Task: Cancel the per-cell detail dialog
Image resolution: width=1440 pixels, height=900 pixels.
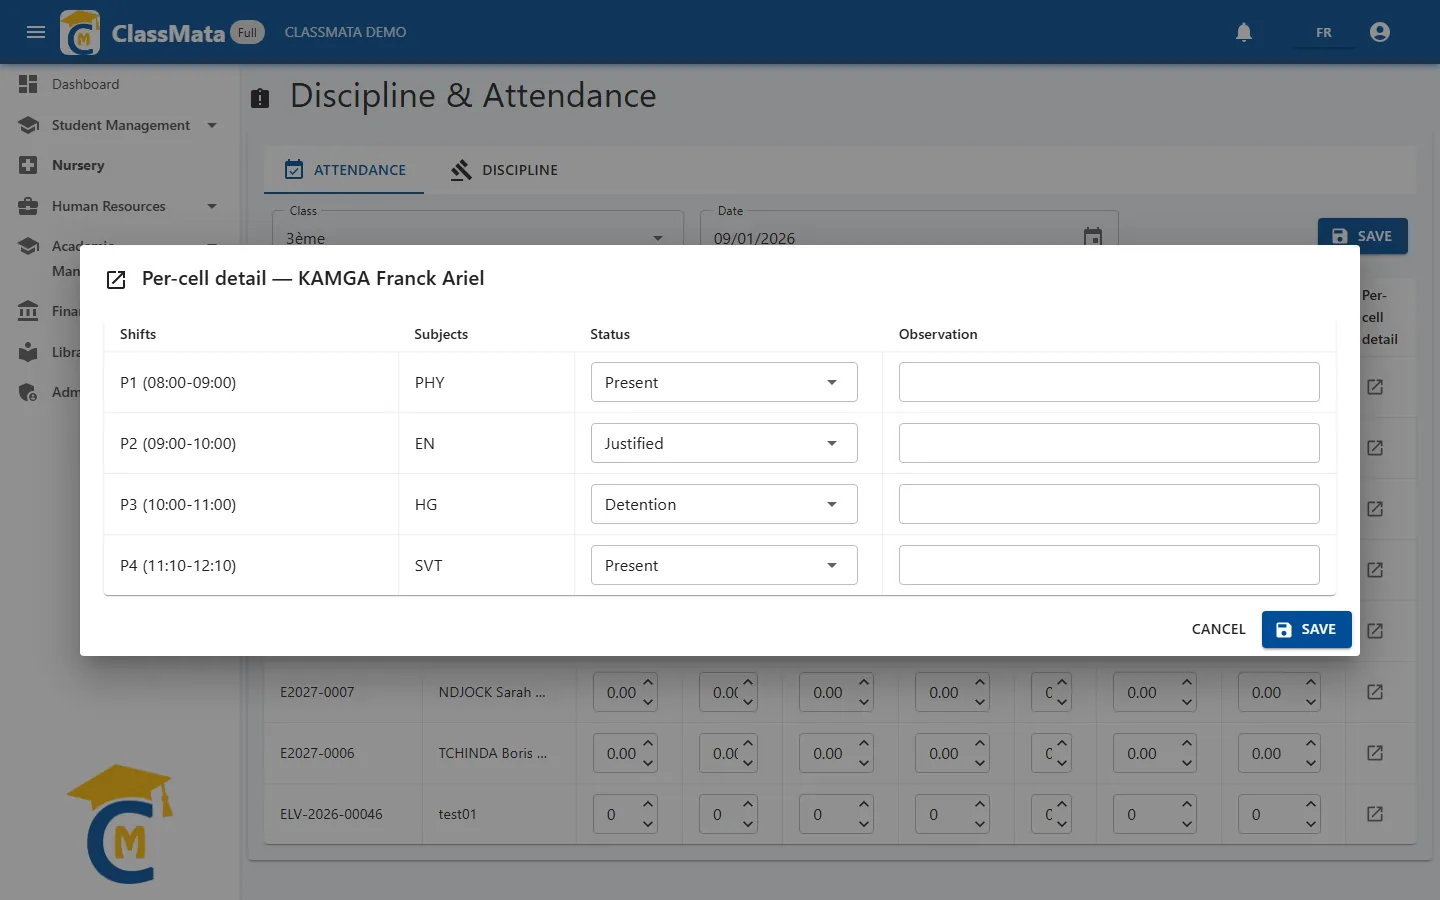Action: point(1218,629)
